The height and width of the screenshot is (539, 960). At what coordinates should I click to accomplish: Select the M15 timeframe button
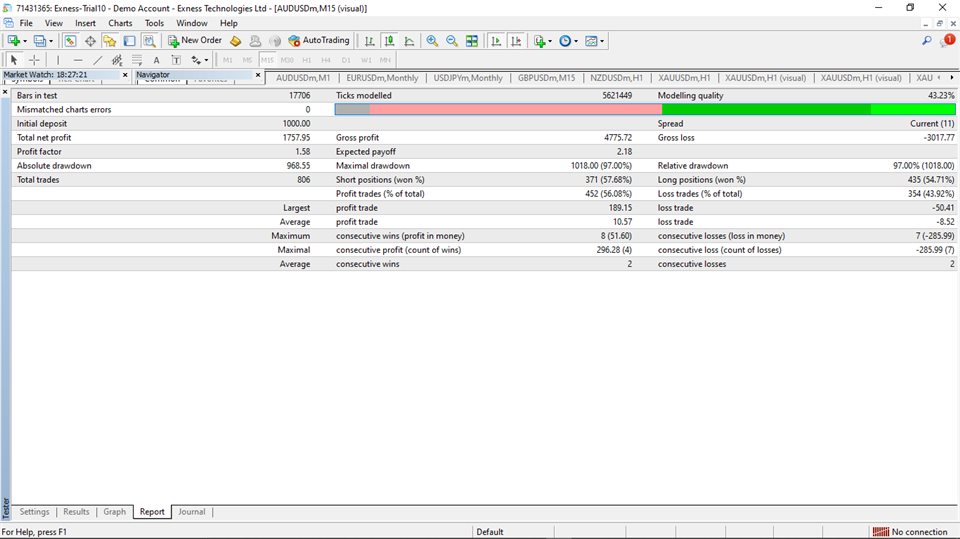267,60
